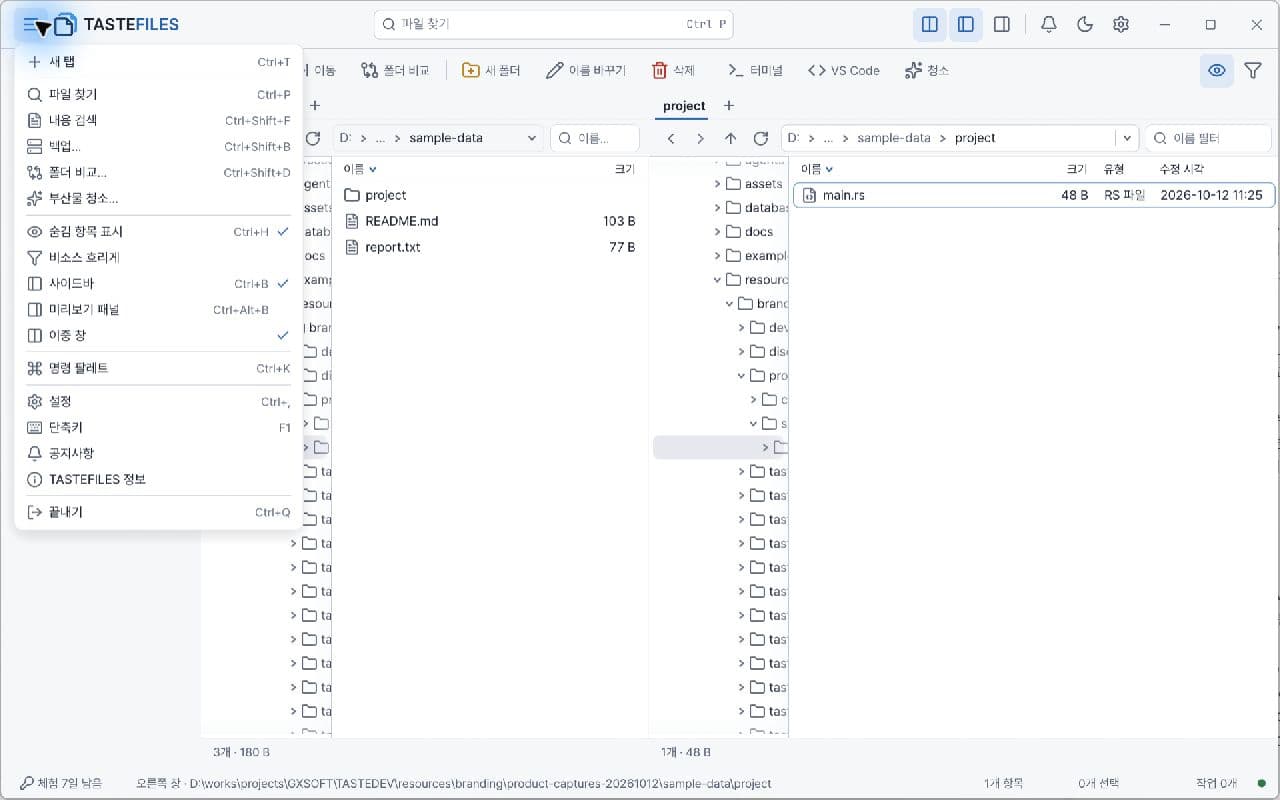The image size is (1280, 800).
Task: Click the red 삭제 trash button
Action: coord(673,70)
